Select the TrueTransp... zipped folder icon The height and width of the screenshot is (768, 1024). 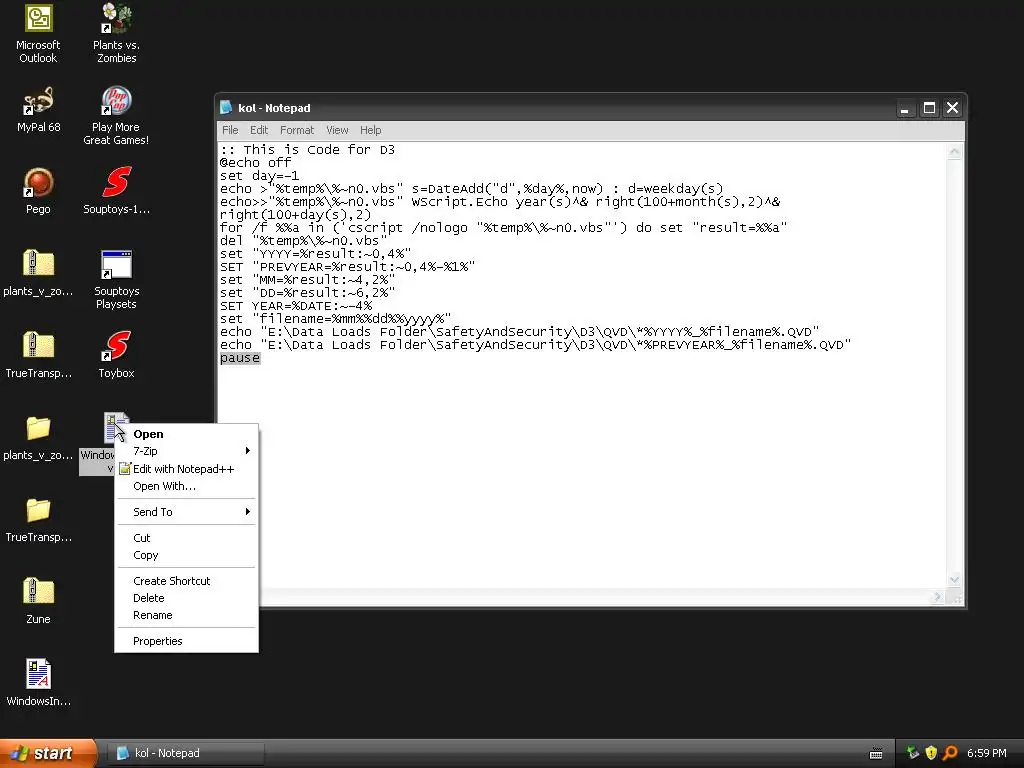click(x=39, y=355)
